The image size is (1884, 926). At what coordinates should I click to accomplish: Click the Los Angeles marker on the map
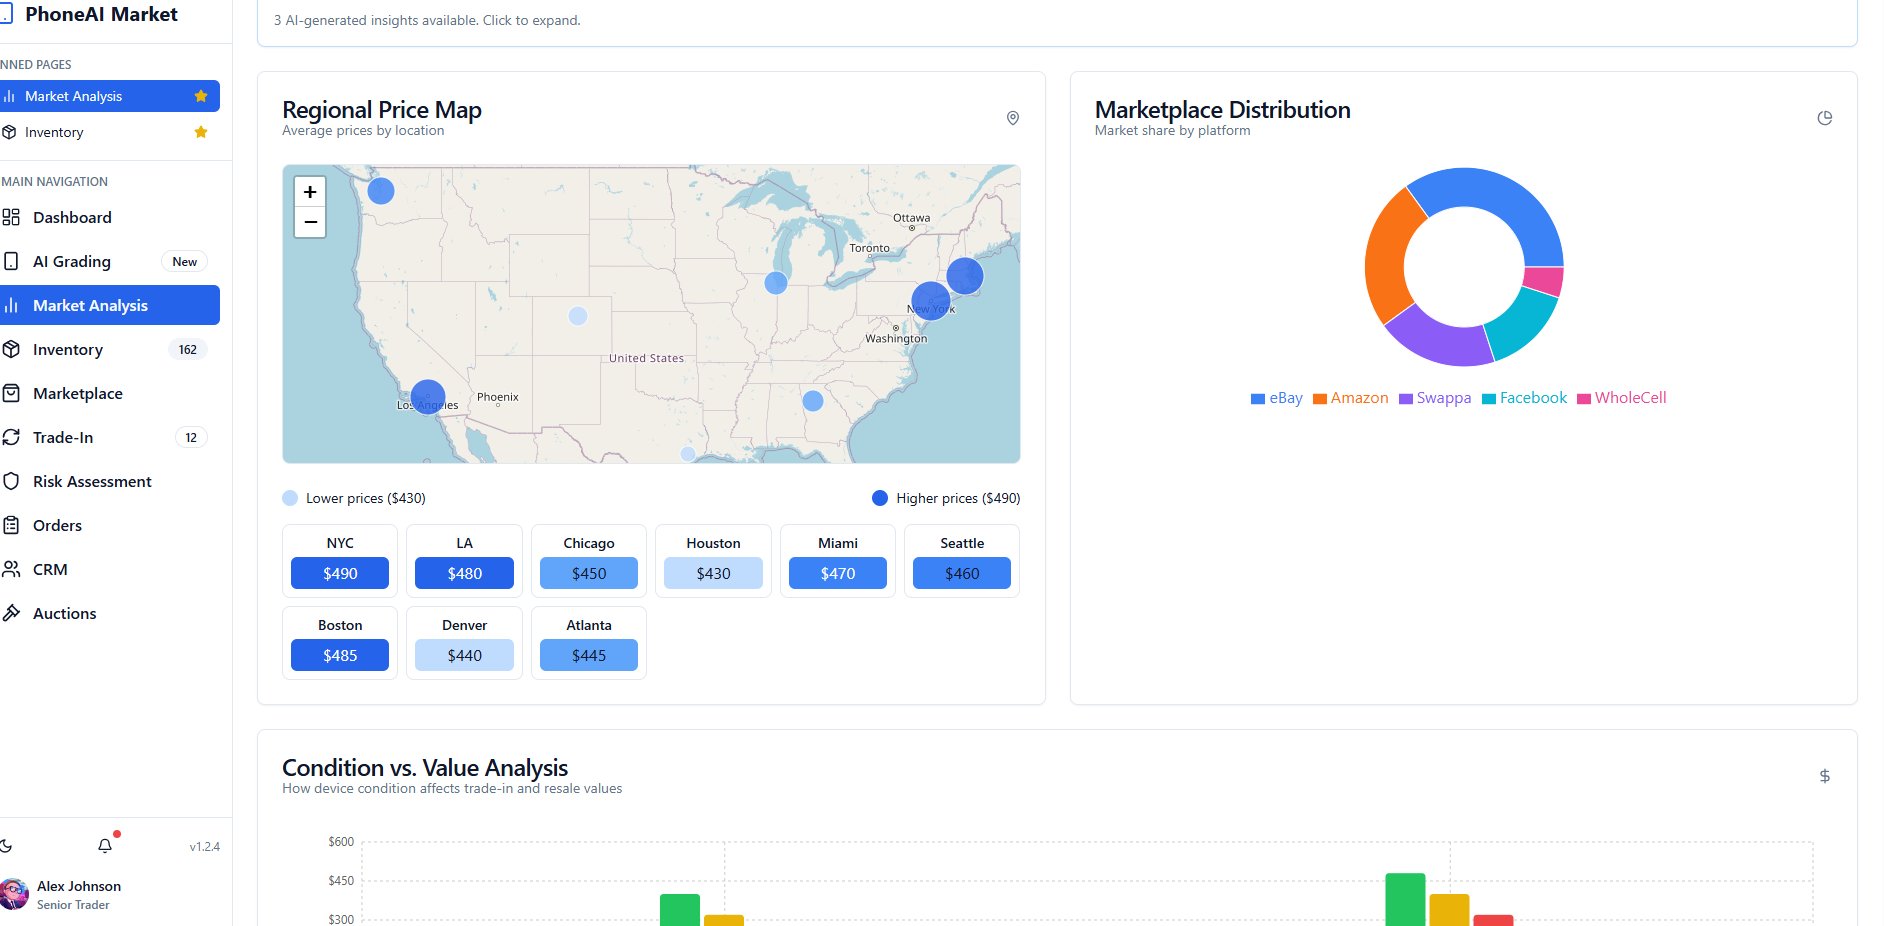click(x=428, y=397)
